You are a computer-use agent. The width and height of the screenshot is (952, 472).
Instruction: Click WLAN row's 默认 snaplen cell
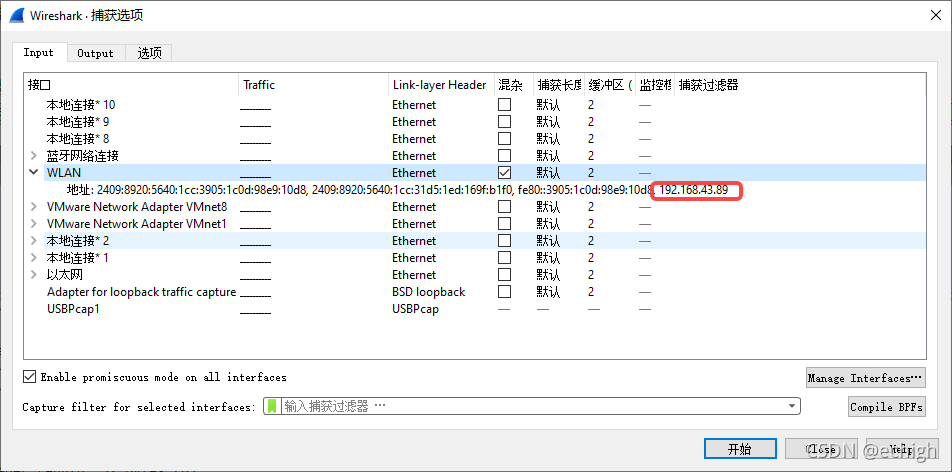[548, 173]
